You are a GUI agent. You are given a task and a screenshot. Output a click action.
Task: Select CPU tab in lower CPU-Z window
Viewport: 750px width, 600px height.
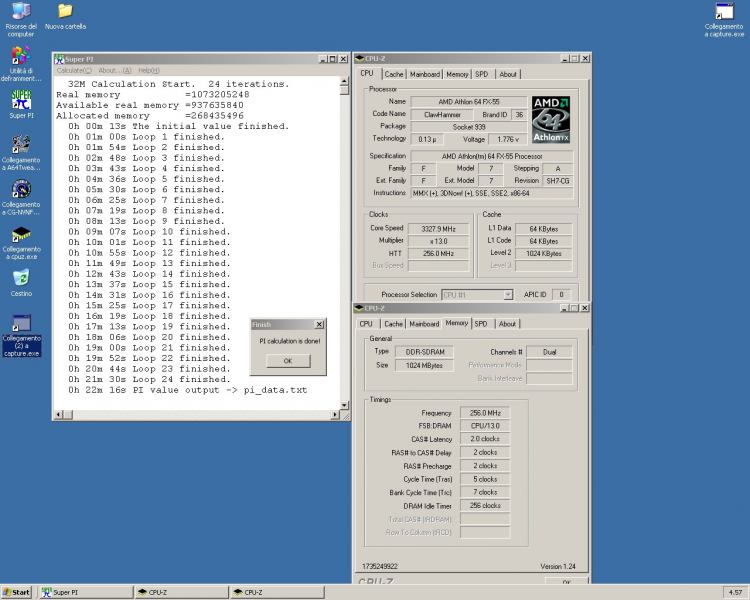tap(366, 324)
